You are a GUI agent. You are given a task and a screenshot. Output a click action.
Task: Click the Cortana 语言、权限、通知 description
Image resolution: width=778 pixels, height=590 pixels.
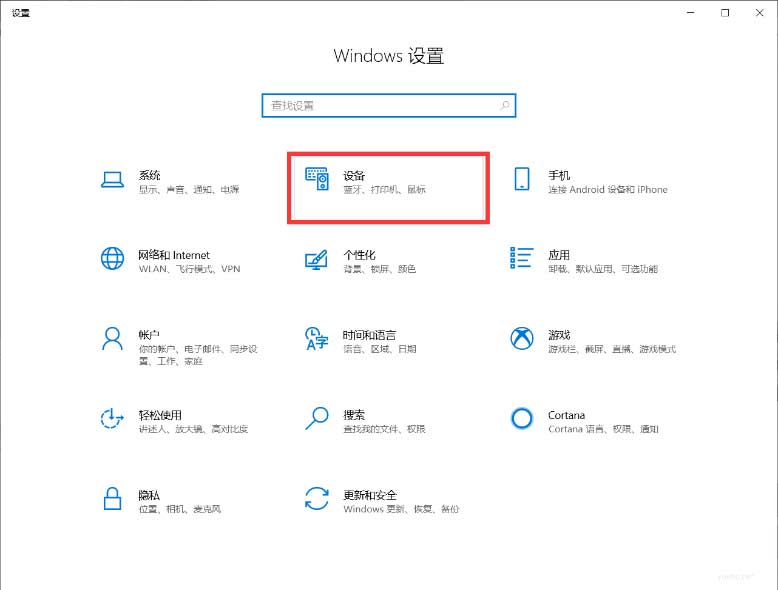pyautogui.click(x=603, y=429)
